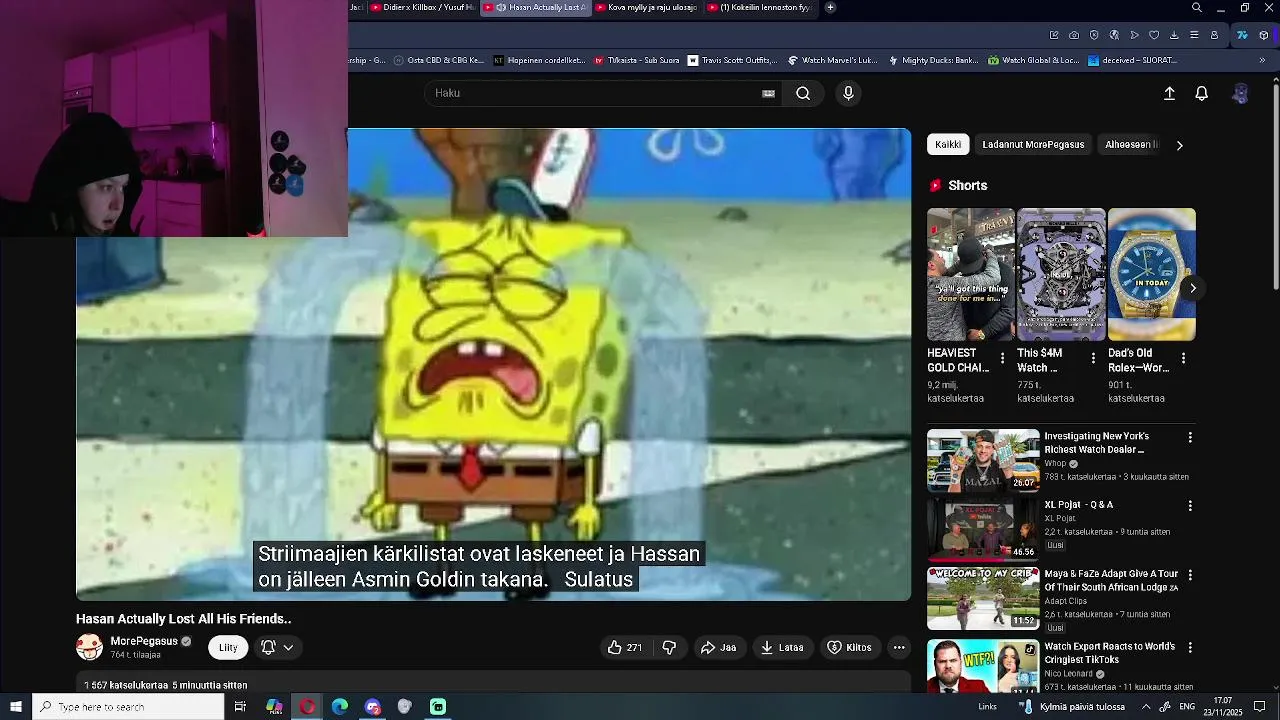Open YouTube notifications bell
Image resolution: width=1280 pixels, height=720 pixels.
[x=1202, y=93]
